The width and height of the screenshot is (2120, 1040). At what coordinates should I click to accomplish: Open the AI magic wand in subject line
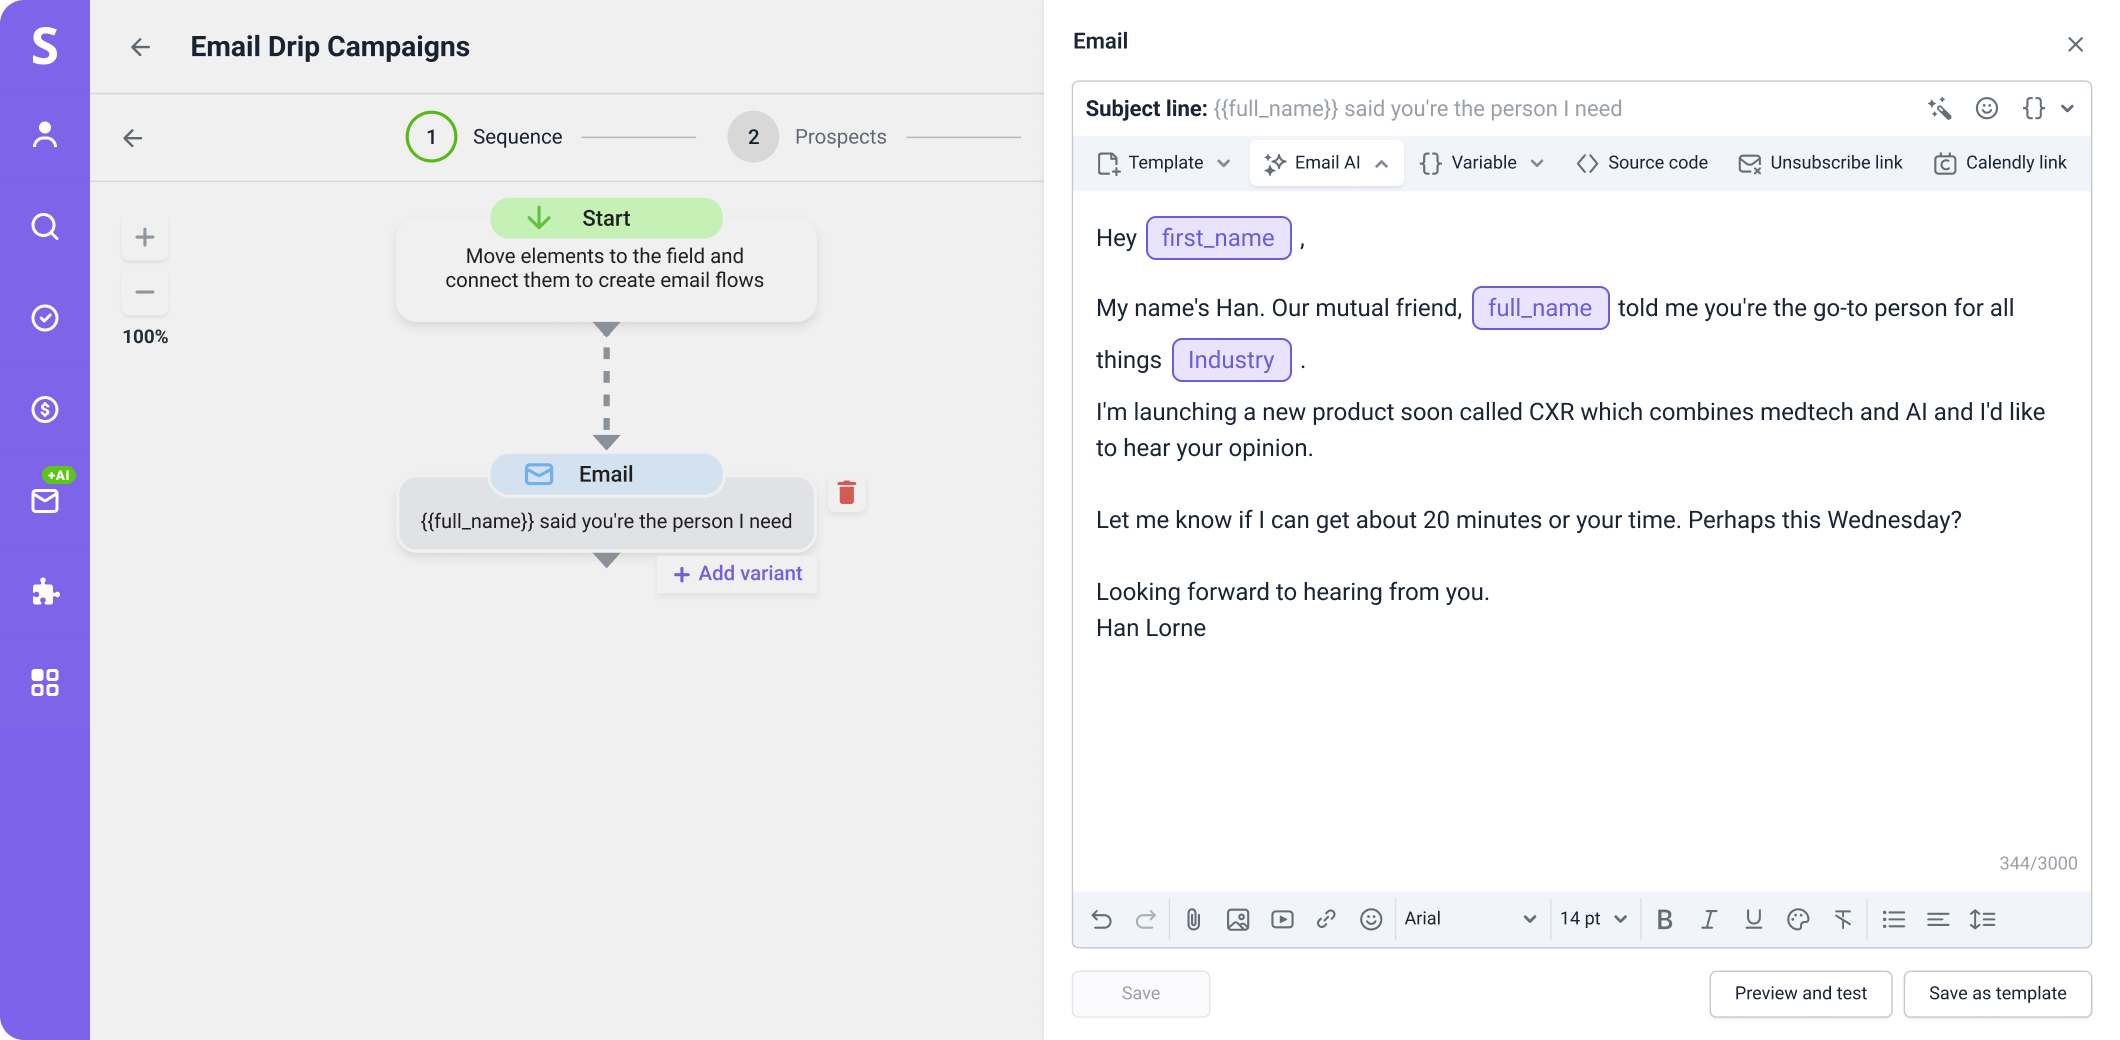[x=1940, y=109]
